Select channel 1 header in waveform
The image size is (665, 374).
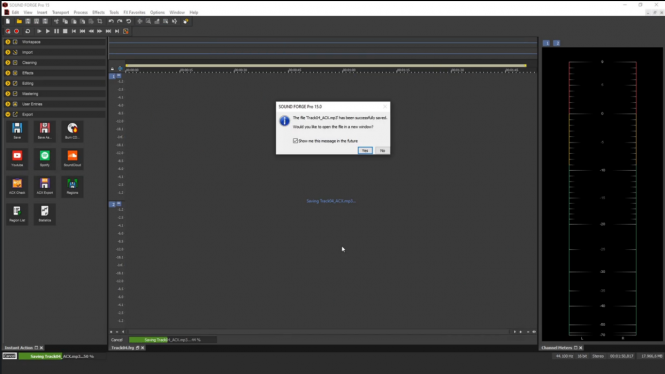pos(113,76)
